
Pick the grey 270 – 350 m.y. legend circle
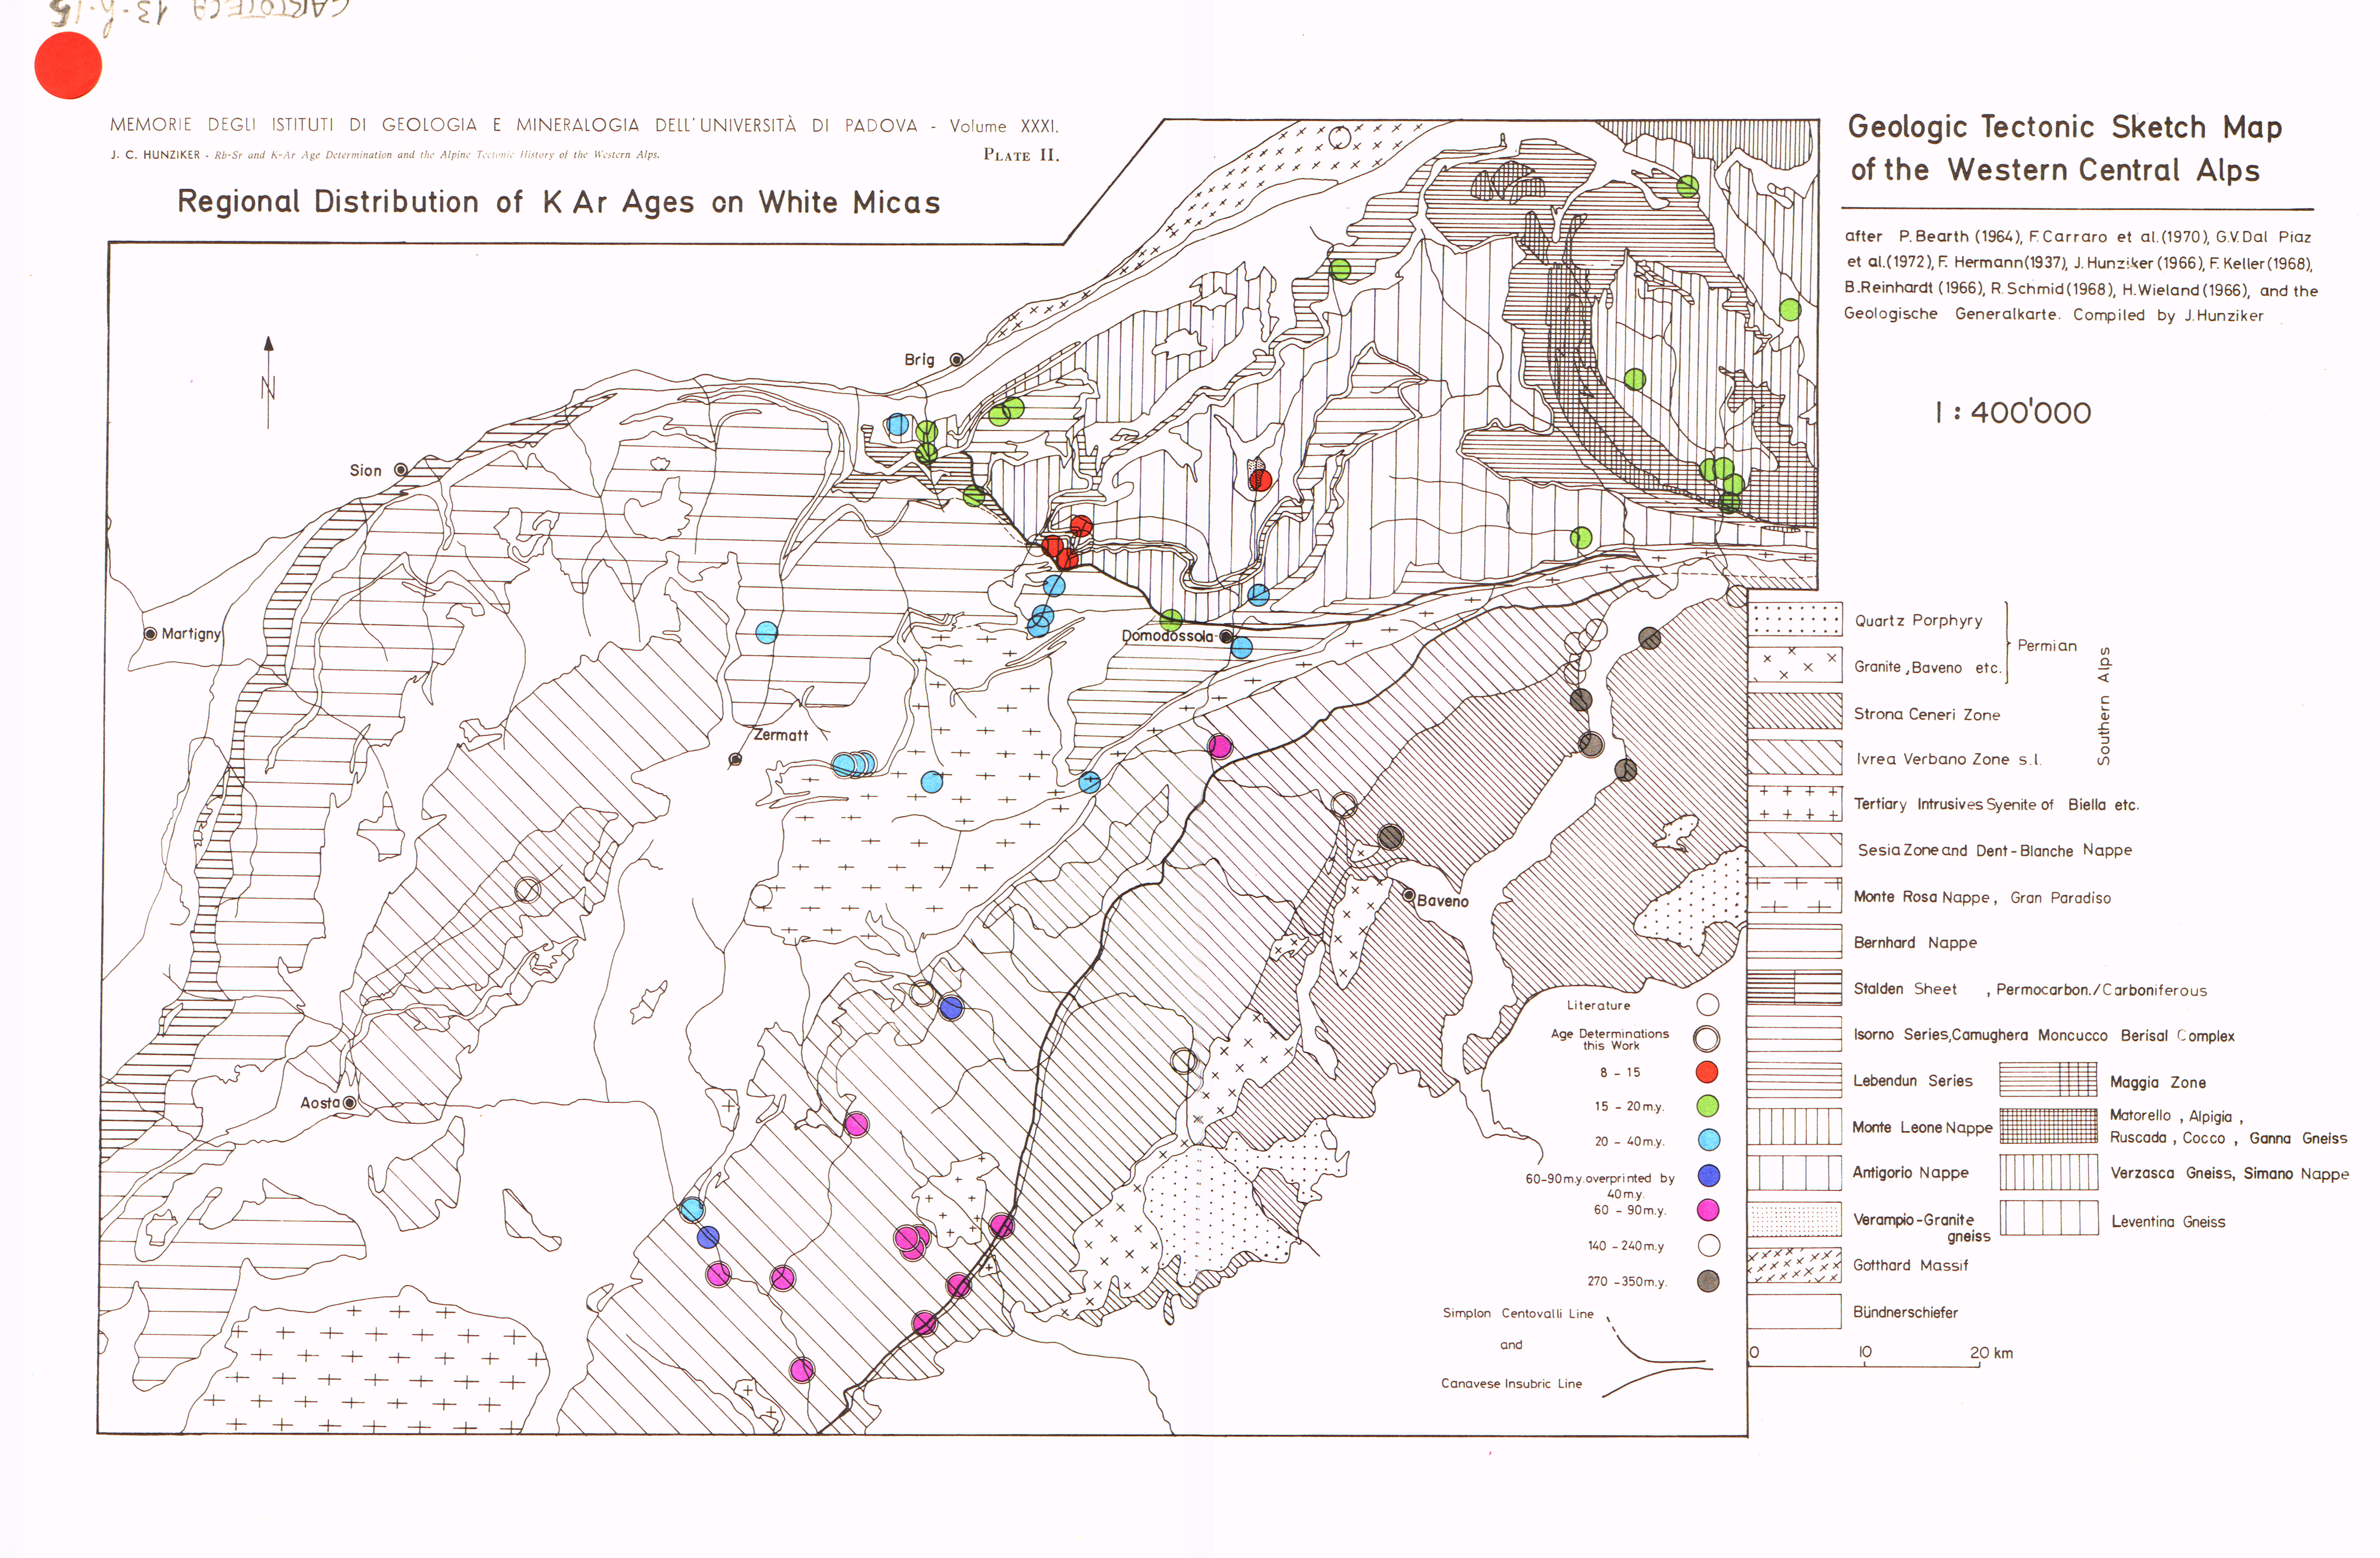[1708, 1281]
